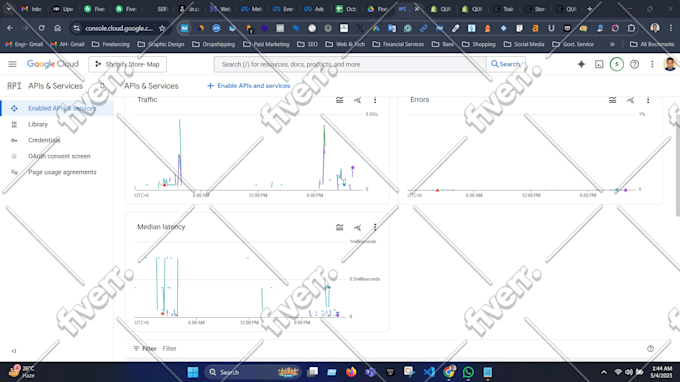Bookmark this page with the star icon
The height and width of the screenshot is (382, 680).
click(x=162, y=28)
